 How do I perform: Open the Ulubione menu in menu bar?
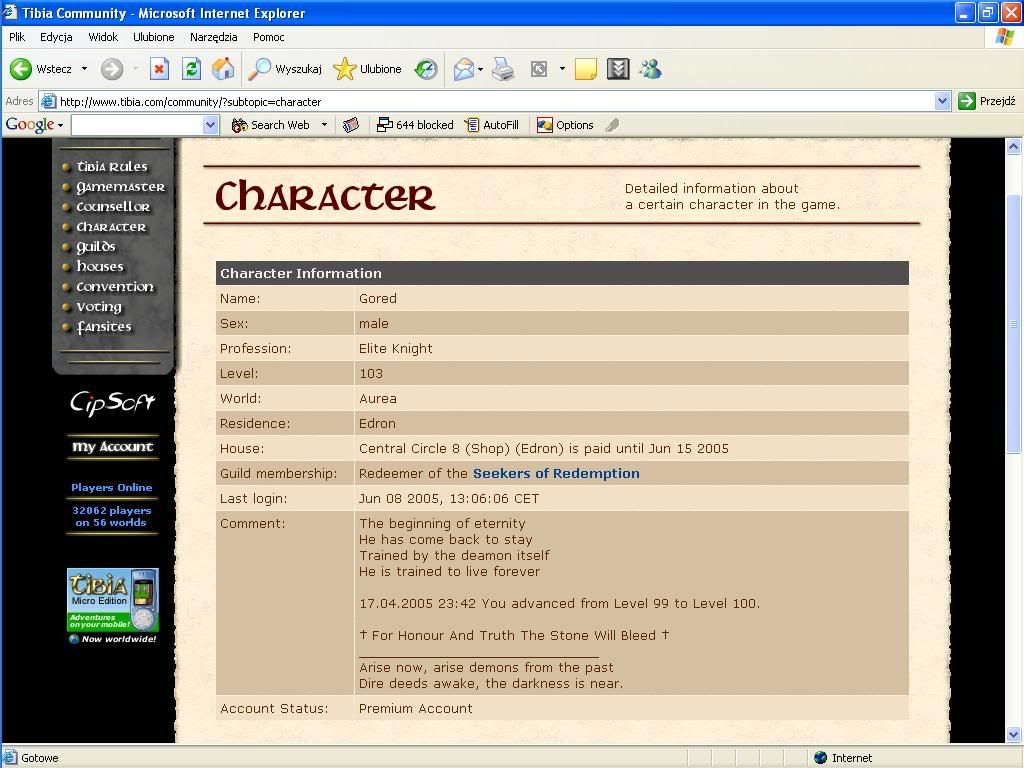pyautogui.click(x=153, y=37)
